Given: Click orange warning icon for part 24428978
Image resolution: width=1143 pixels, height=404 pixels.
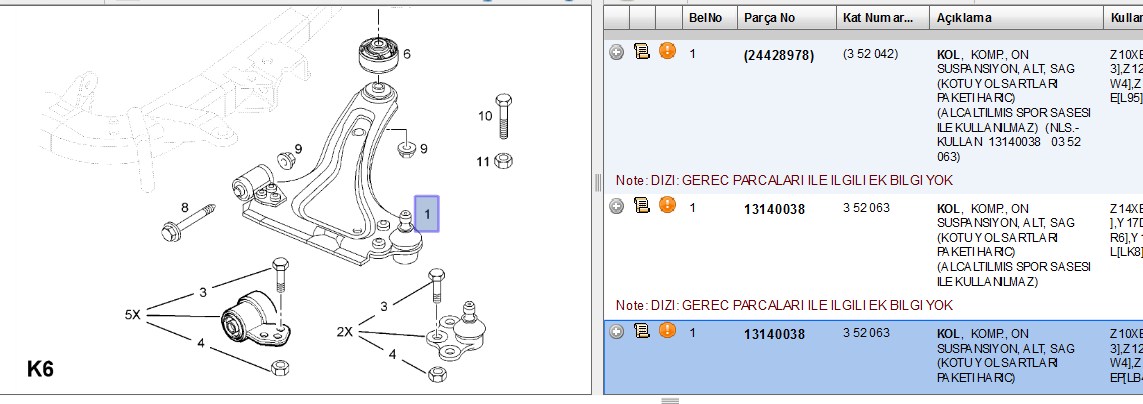Looking at the screenshot, I should click(x=667, y=51).
